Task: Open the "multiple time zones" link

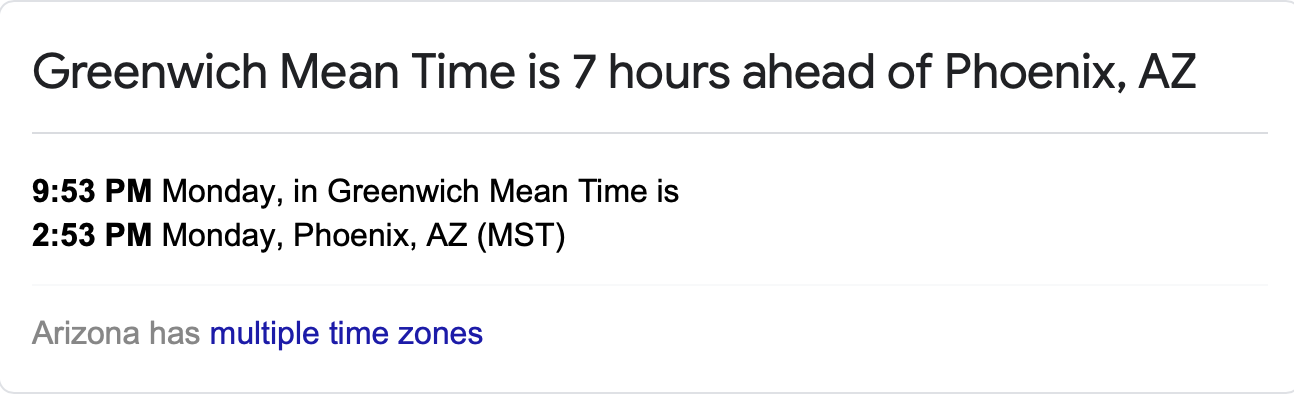Action: tap(346, 333)
